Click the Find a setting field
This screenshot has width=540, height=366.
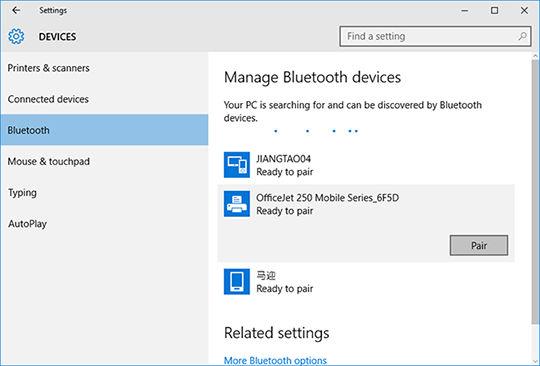[435, 36]
